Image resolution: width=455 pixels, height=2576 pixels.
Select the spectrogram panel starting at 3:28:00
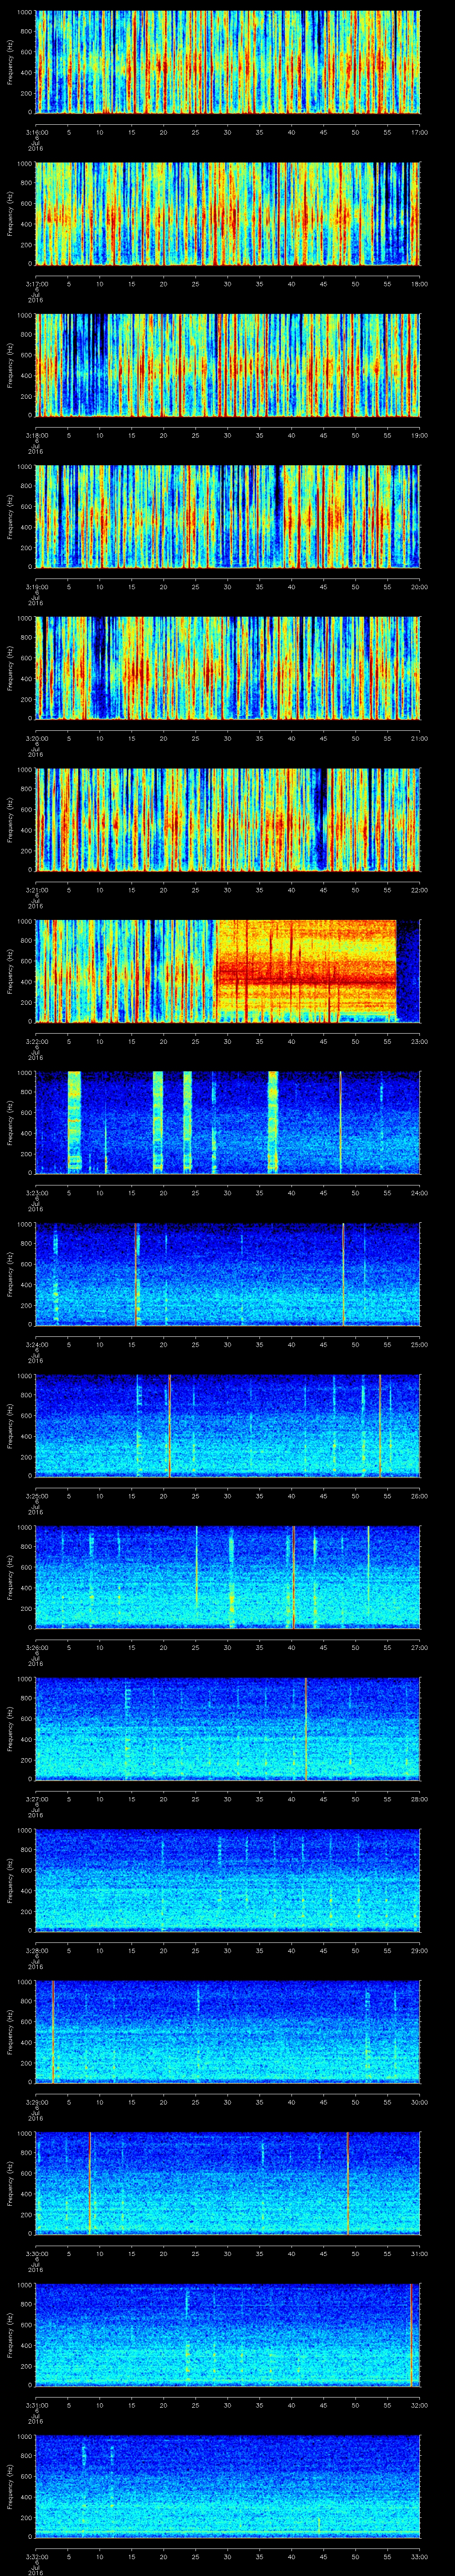coord(228,1880)
